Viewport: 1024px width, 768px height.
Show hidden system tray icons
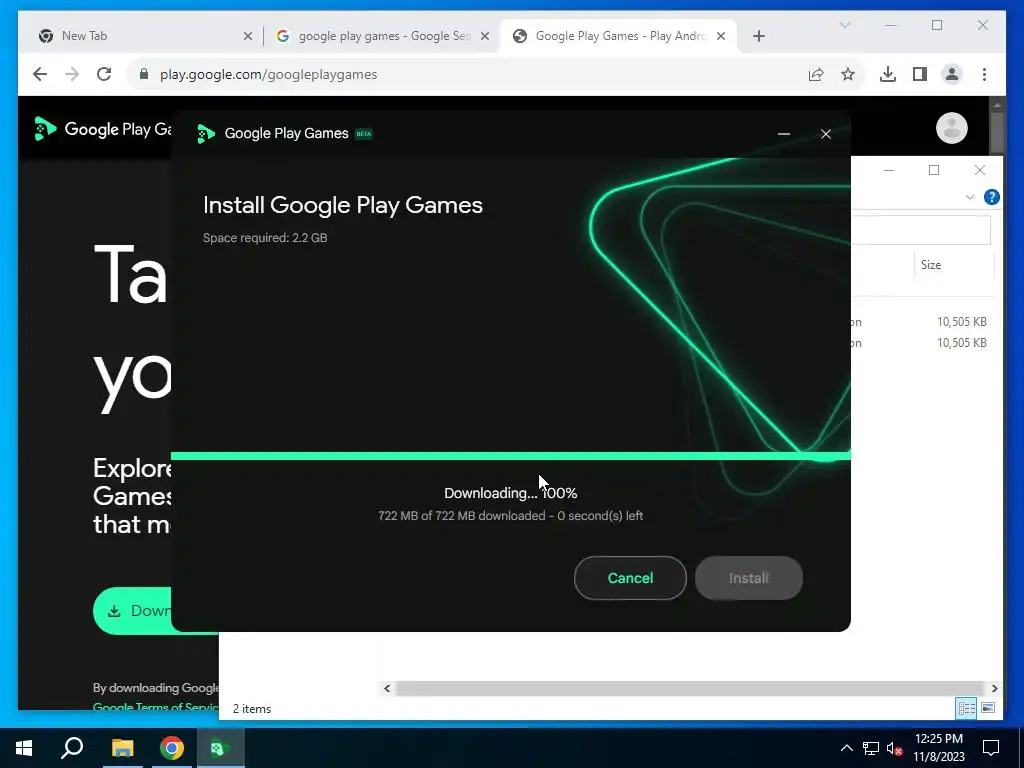click(x=846, y=748)
